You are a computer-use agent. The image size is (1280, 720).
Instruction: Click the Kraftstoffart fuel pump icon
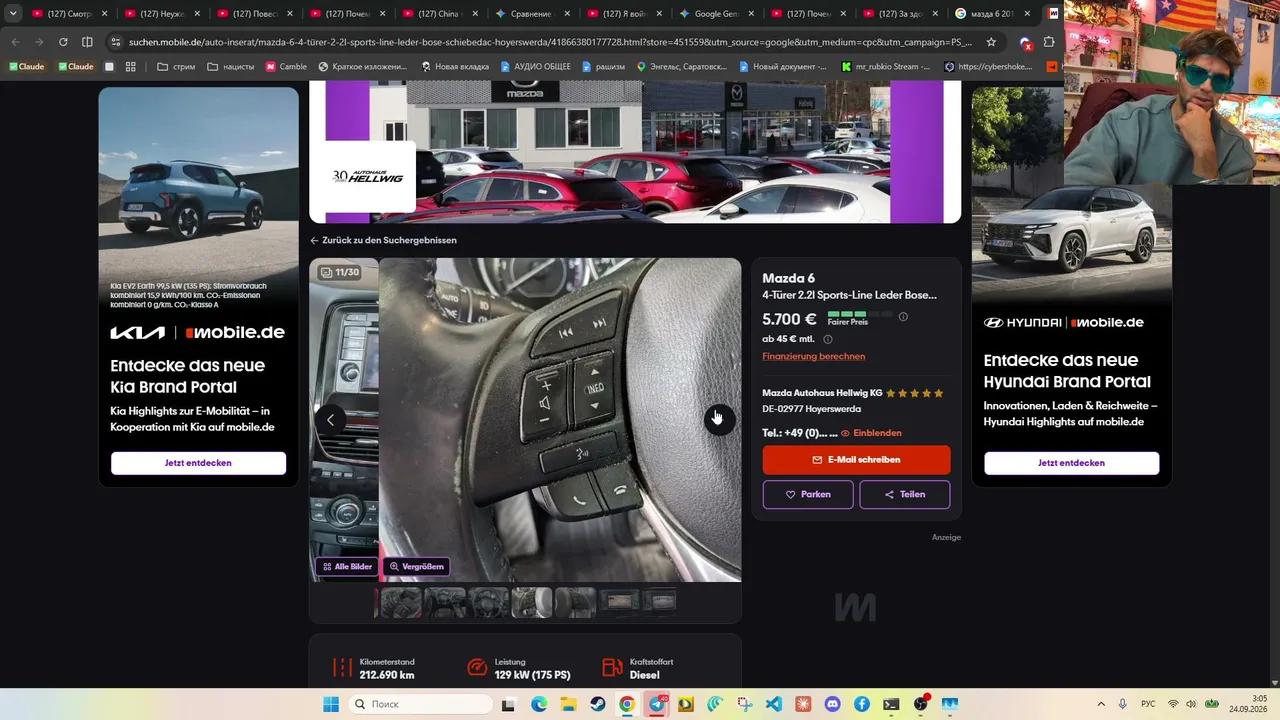(612, 668)
